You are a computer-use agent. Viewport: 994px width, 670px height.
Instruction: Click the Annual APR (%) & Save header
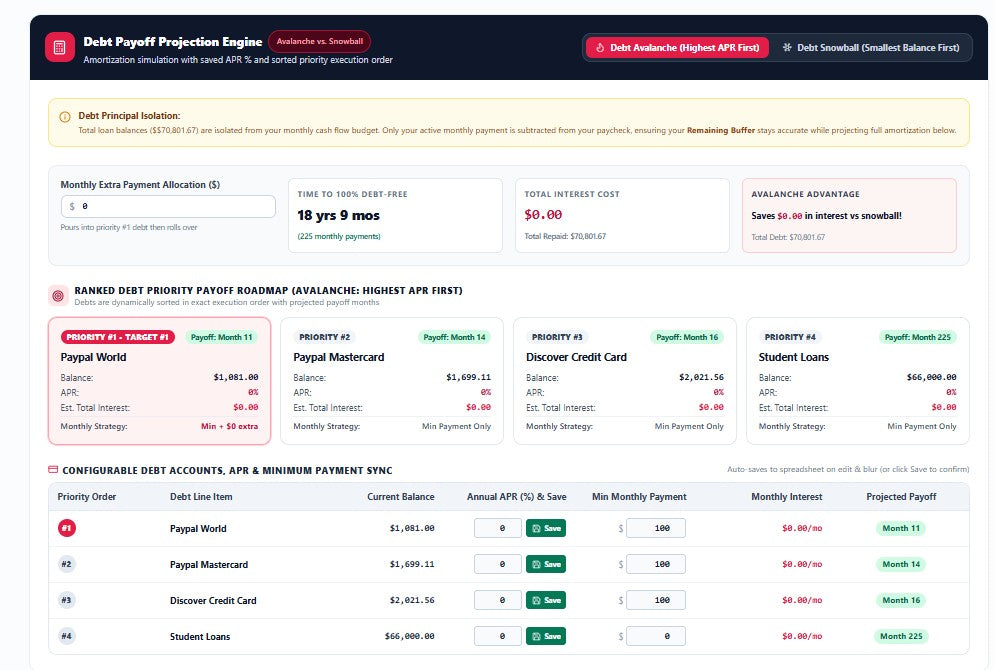tap(517, 497)
